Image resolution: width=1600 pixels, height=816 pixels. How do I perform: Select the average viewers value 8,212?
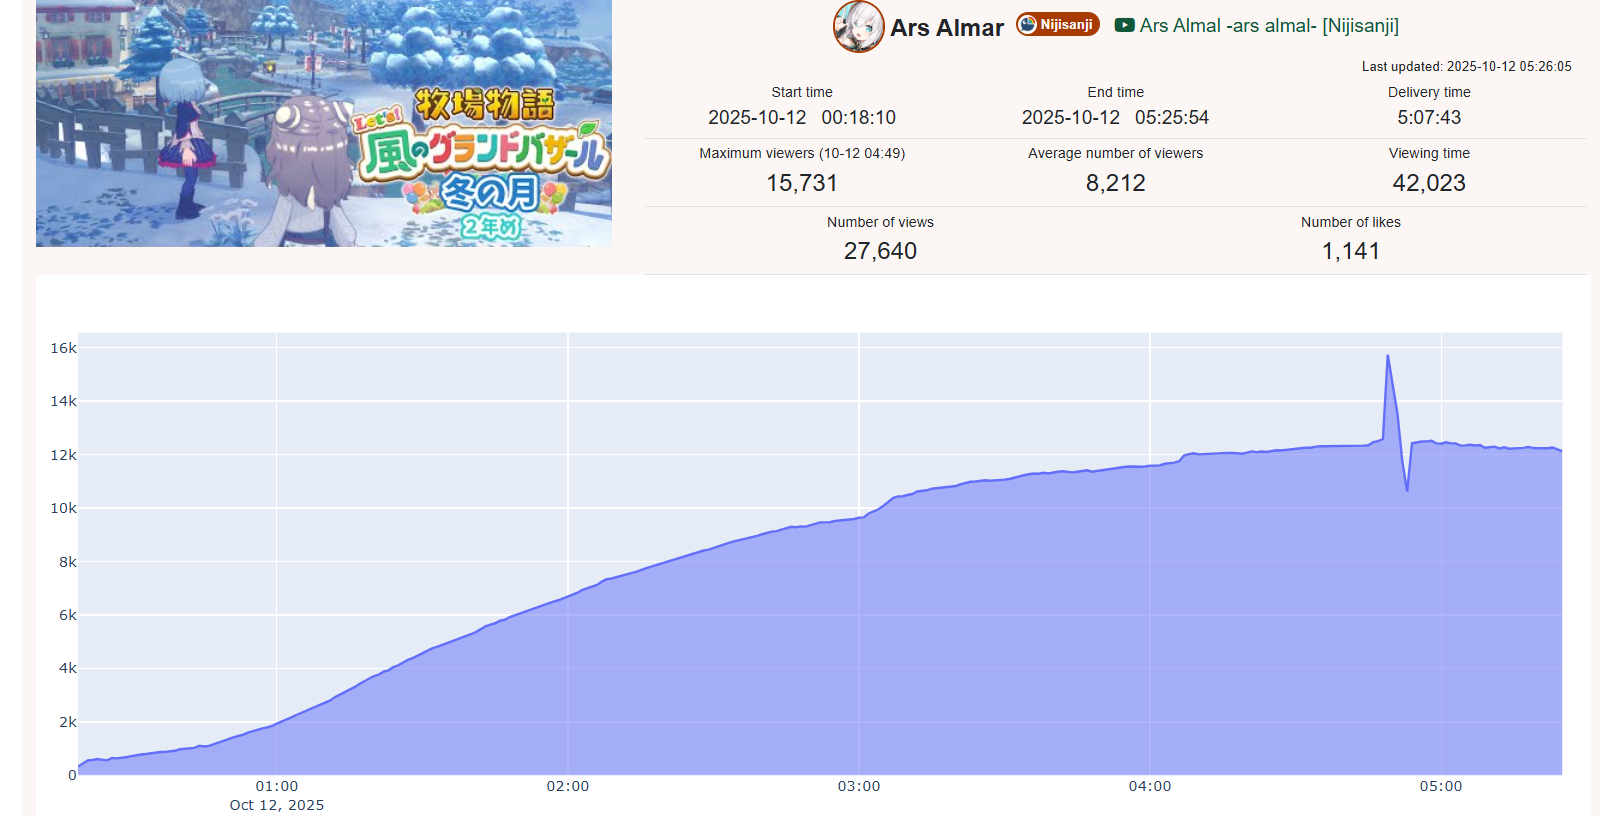(1116, 183)
